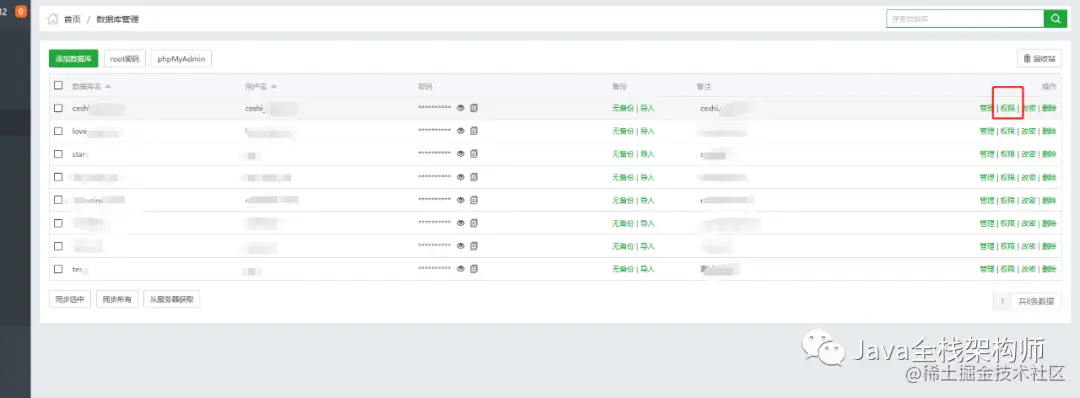Open 权限 for the ceshi database
1080x398 pixels.
[x=1008, y=108]
